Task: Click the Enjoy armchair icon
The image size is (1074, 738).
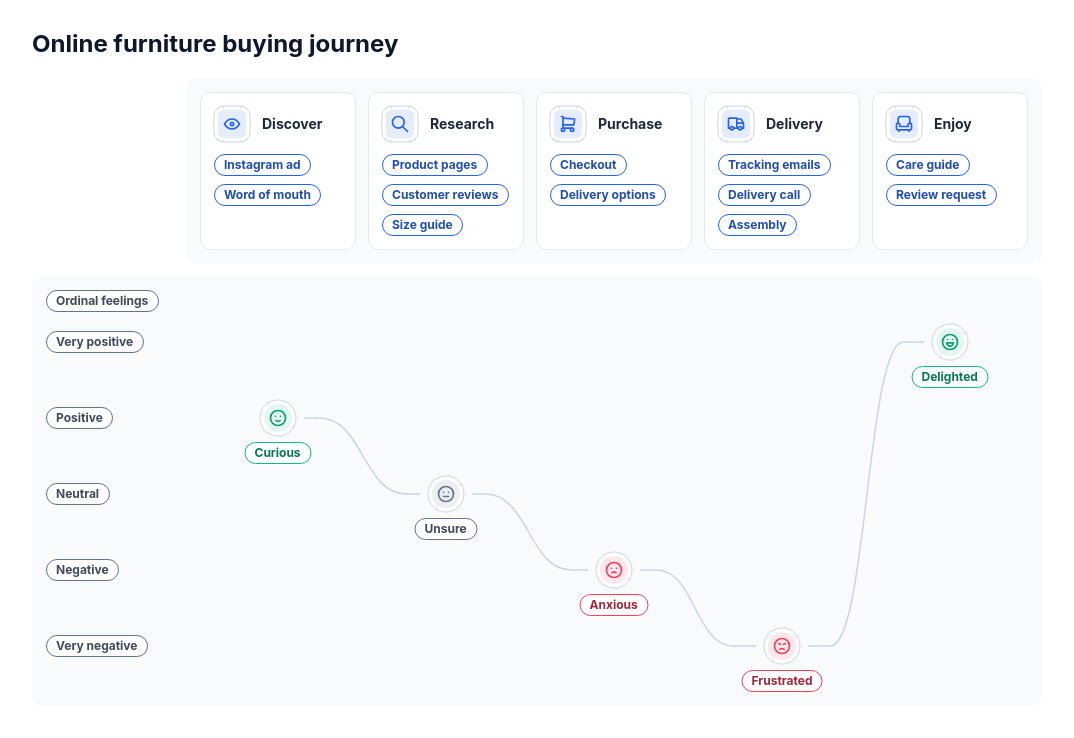Action: [904, 124]
